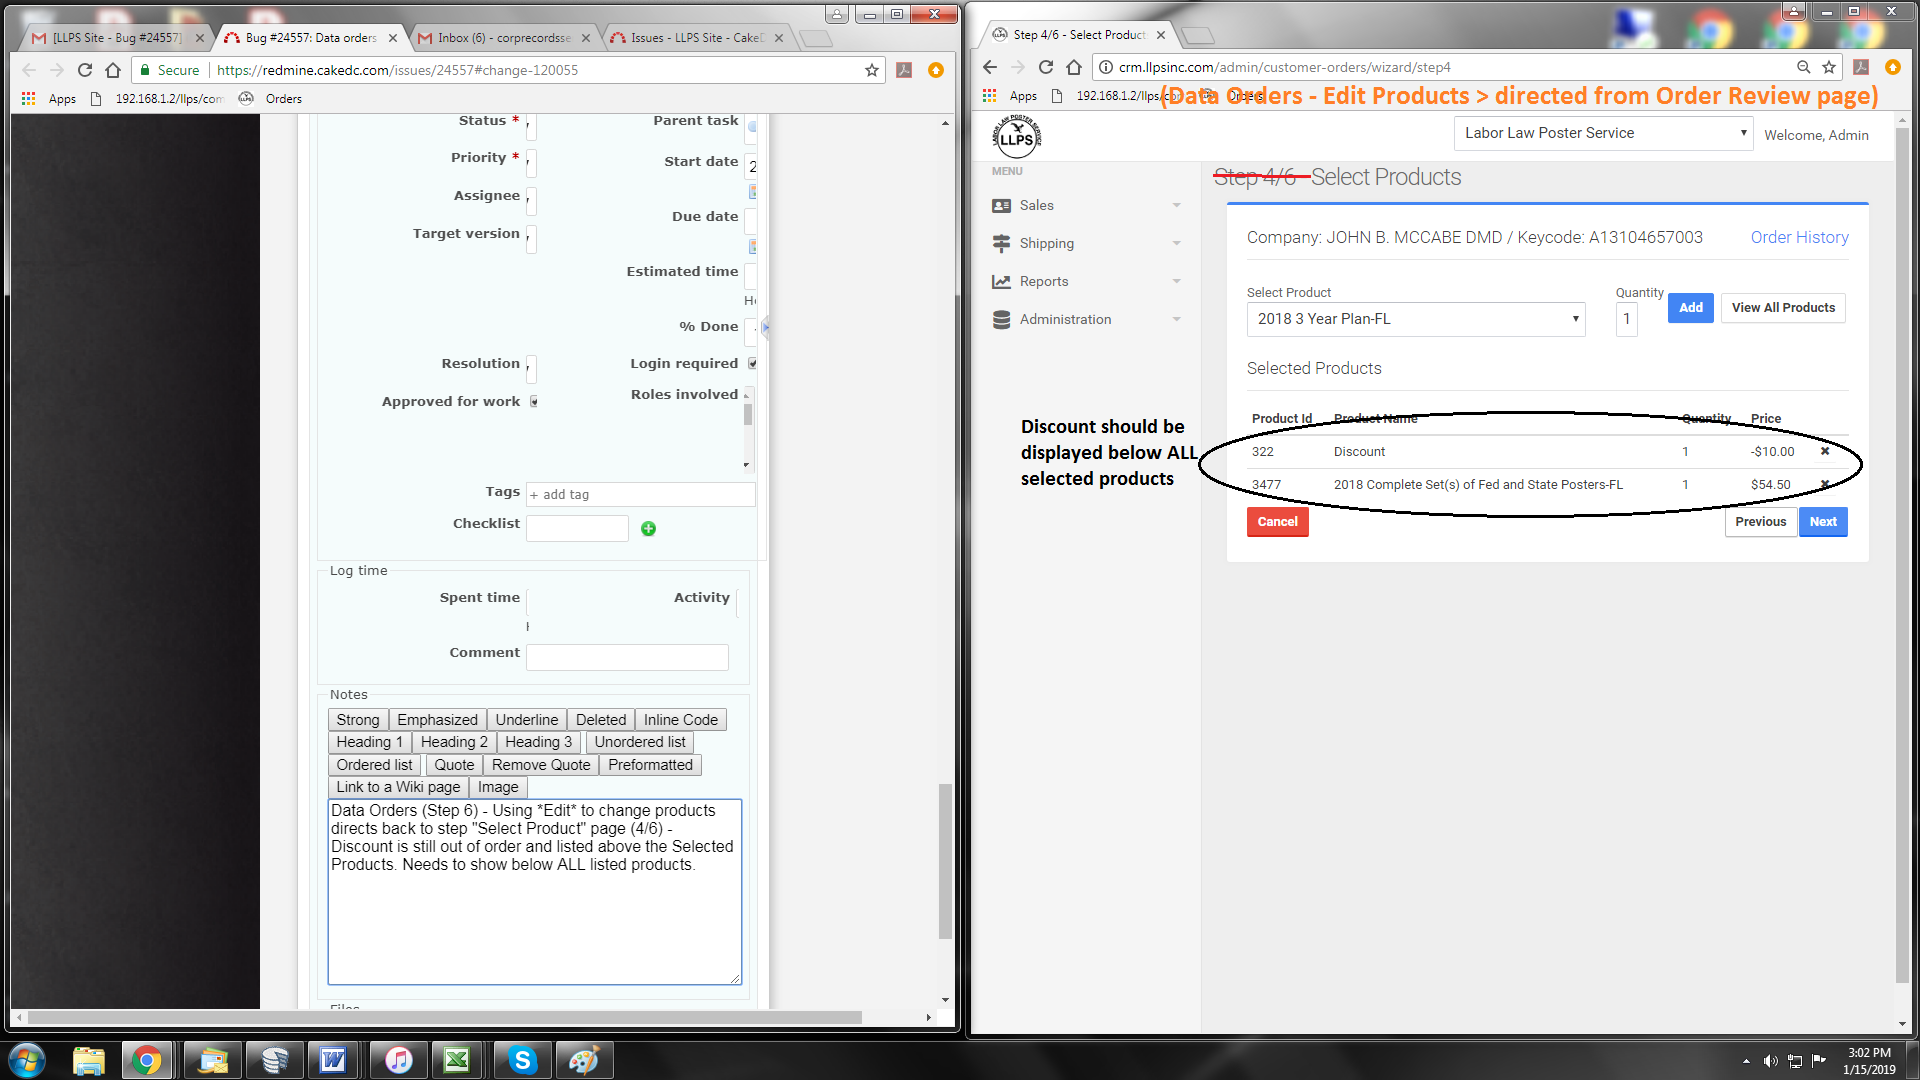Click the zoom magnifier in CRM address bar
Viewport: 1920px width, 1080px height.
[1803, 67]
